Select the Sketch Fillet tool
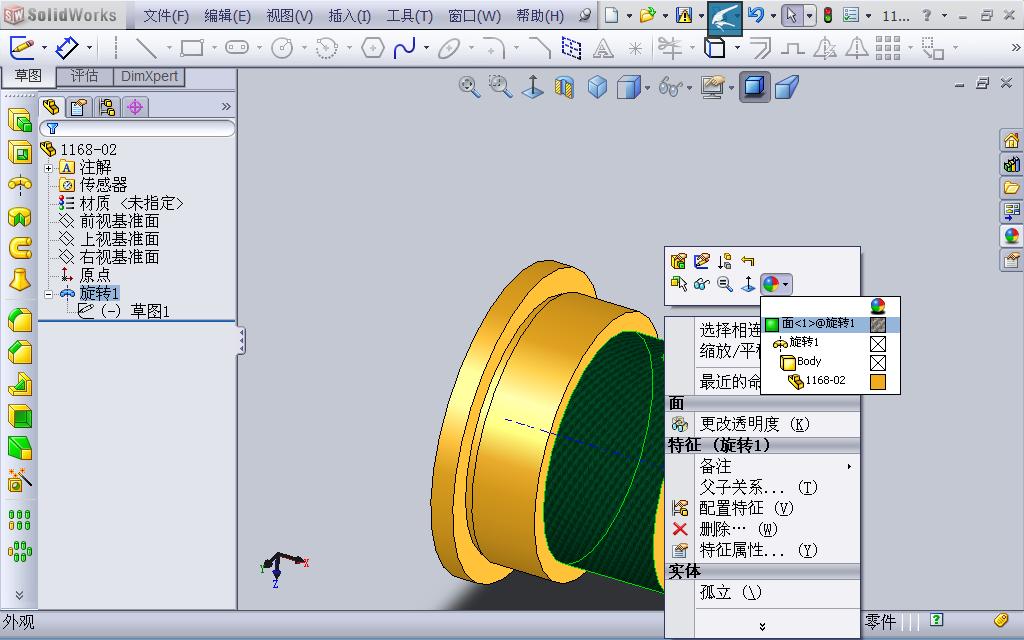The width and height of the screenshot is (1024, 640). [494, 48]
